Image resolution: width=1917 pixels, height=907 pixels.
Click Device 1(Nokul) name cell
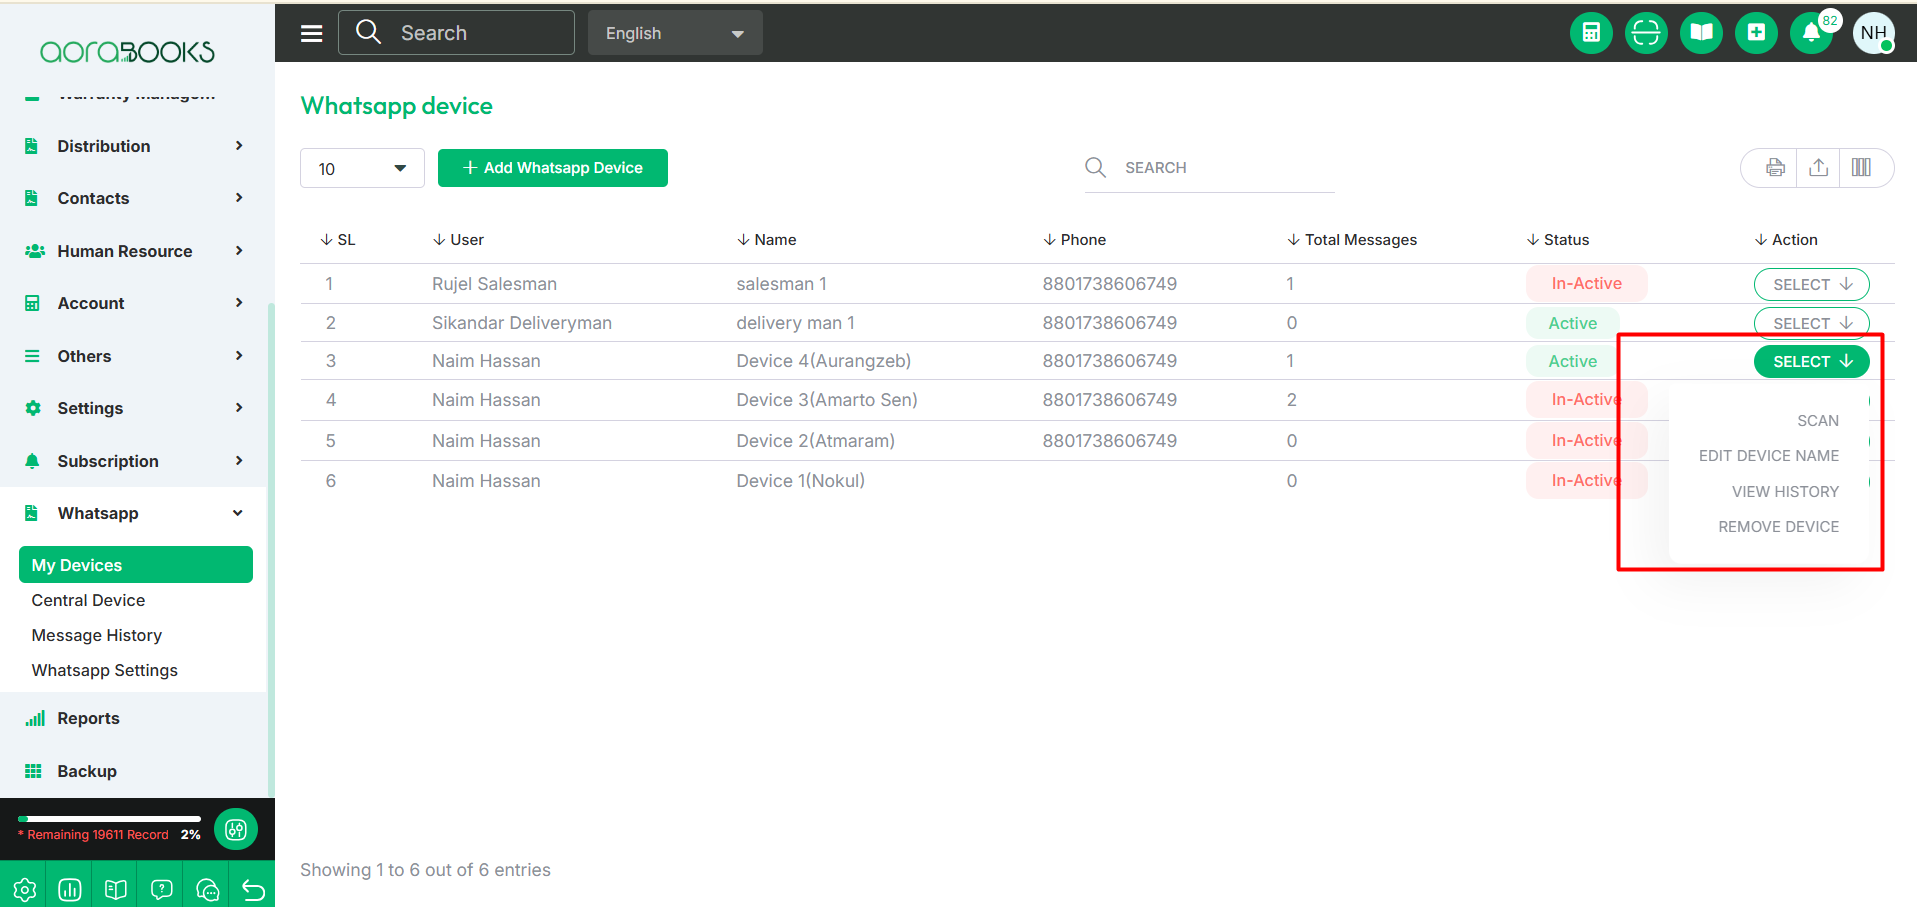[800, 481]
